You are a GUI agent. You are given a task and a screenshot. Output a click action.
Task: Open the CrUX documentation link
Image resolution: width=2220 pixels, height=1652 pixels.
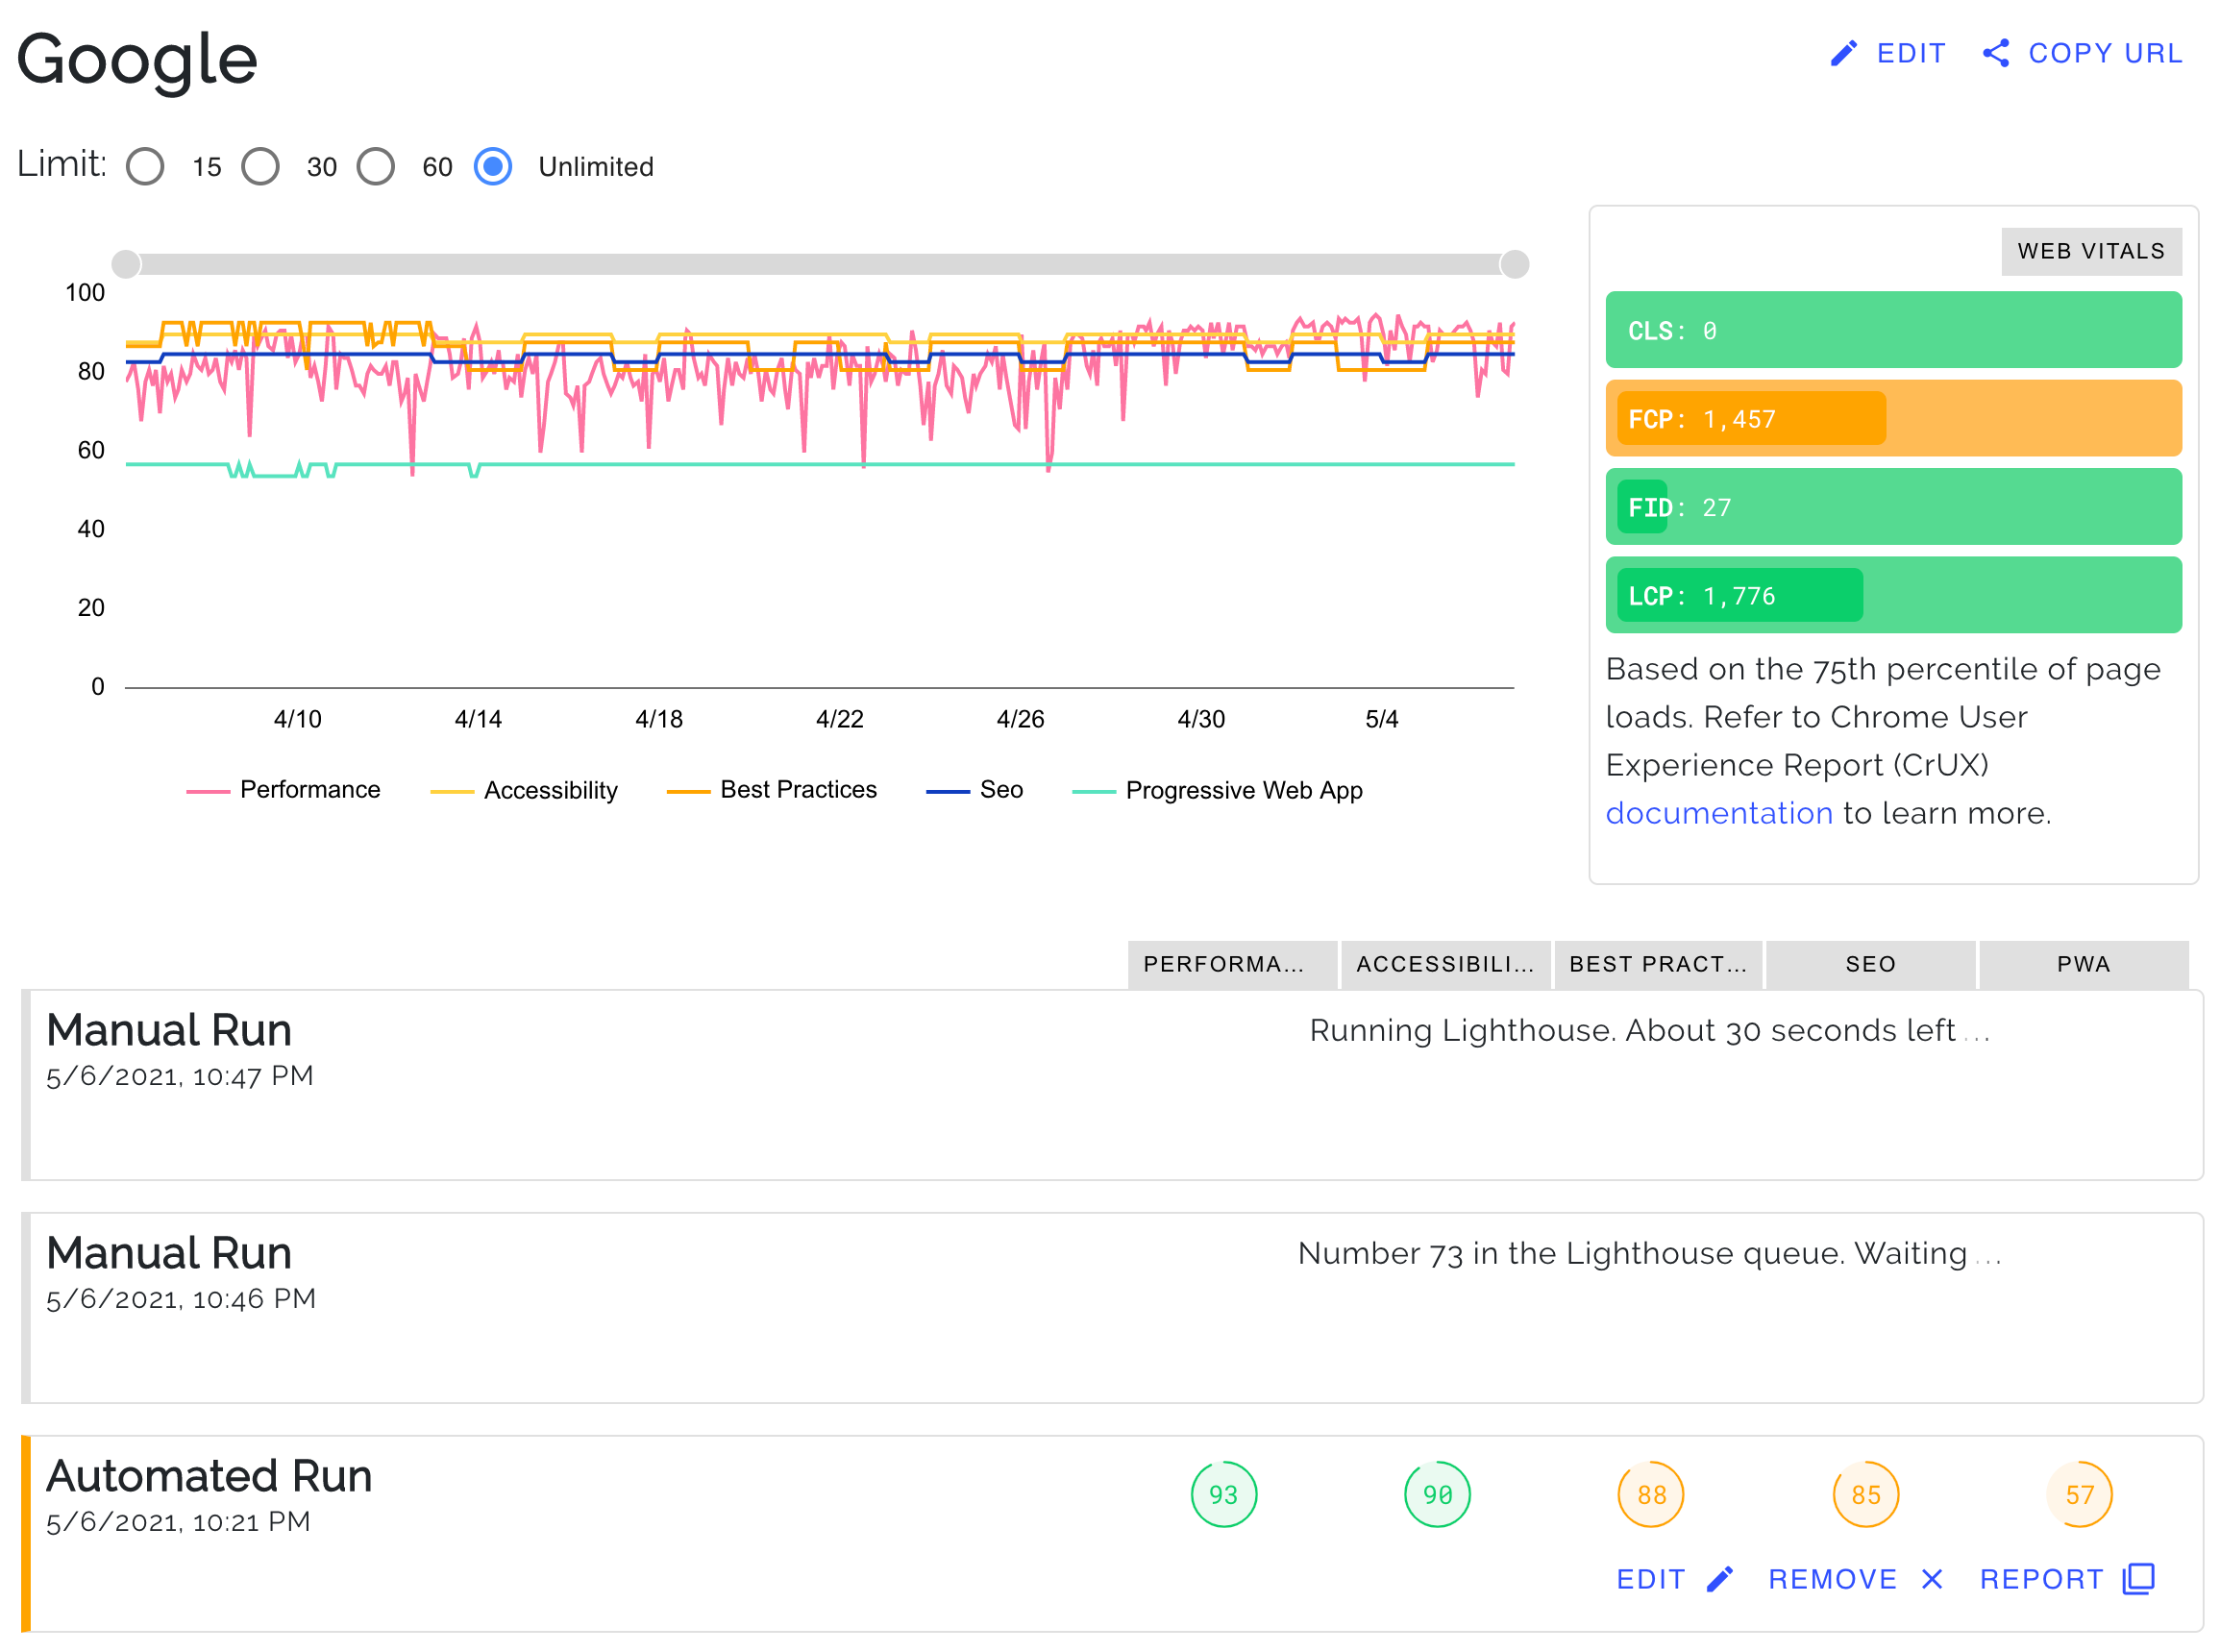click(x=1719, y=813)
